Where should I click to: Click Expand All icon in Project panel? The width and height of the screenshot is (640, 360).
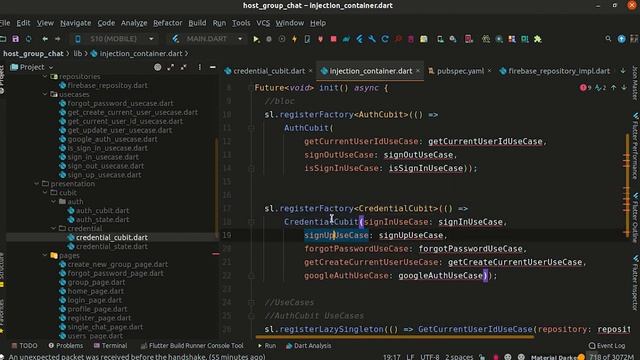pos(171,67)
